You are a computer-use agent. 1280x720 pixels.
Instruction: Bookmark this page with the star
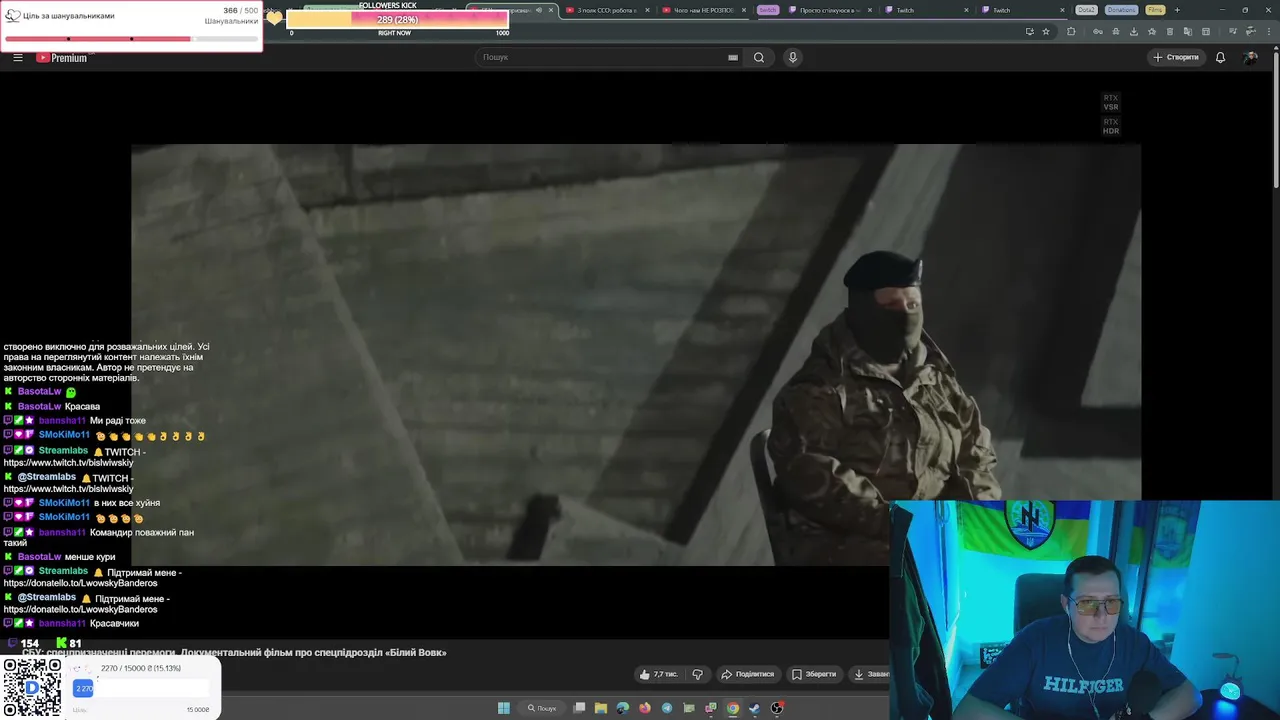click(x=1046, y=31)
